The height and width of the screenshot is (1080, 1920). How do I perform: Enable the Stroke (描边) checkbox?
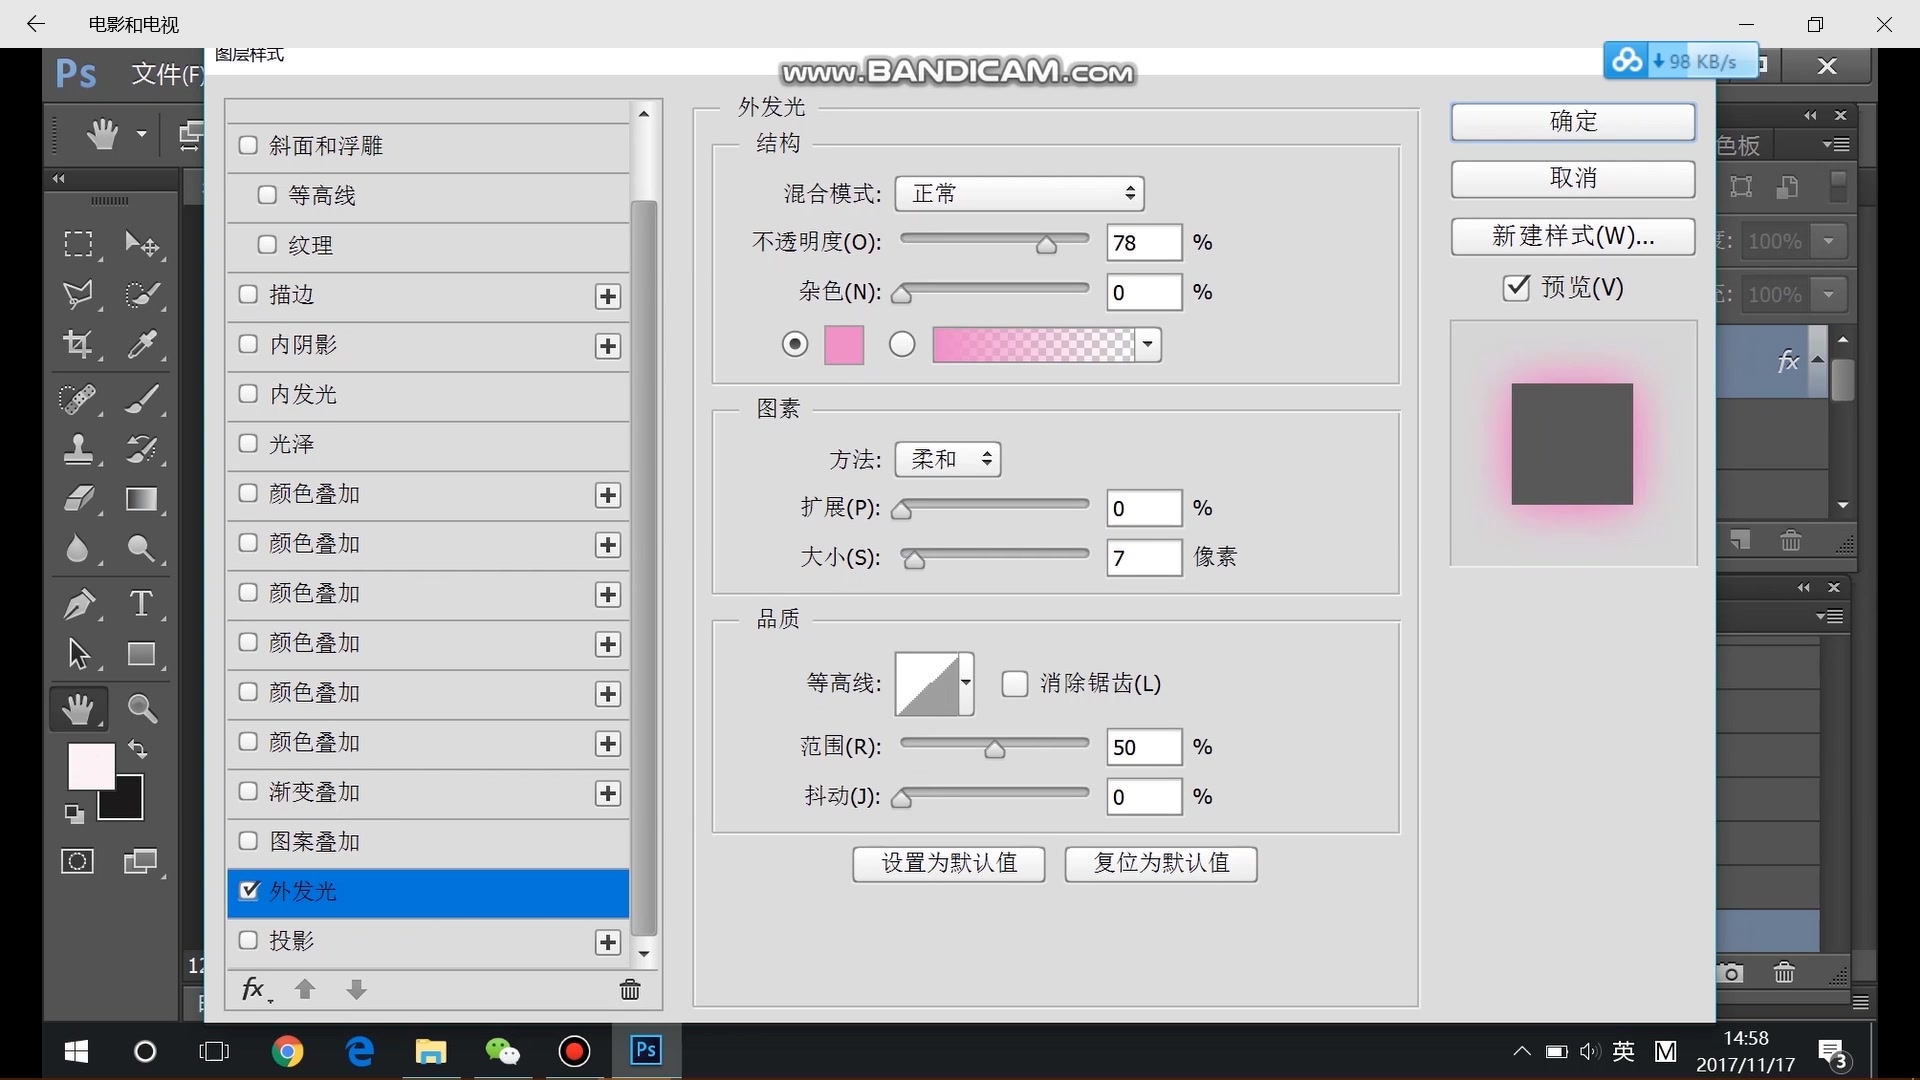point(248,294)
